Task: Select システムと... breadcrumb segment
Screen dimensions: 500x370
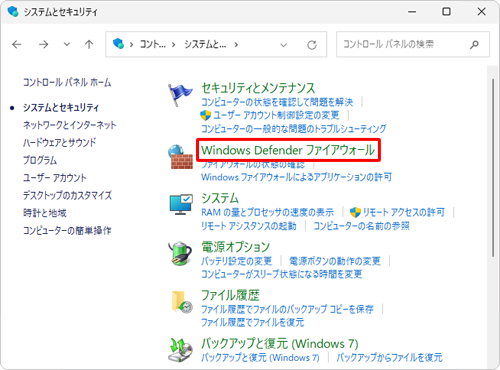Action: [x=205, y=44]
